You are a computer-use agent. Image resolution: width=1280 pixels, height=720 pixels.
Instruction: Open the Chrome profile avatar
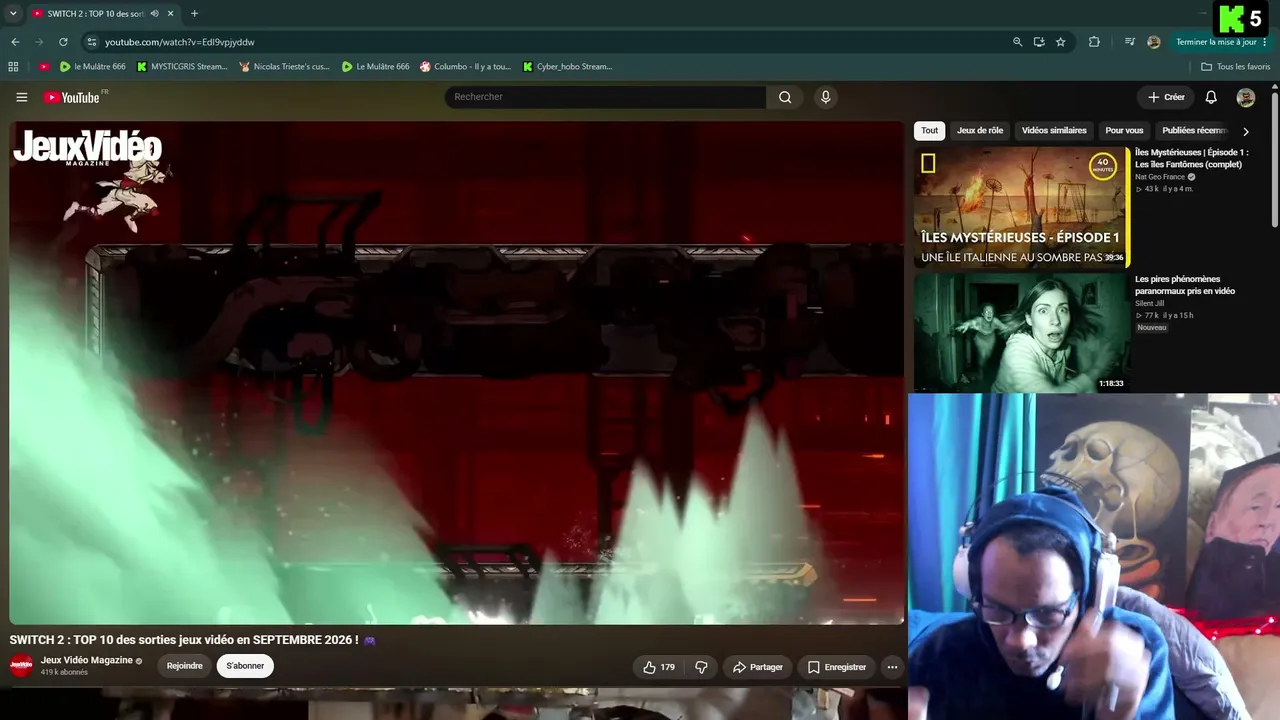pyautogui.click(x=1154, y=42)
